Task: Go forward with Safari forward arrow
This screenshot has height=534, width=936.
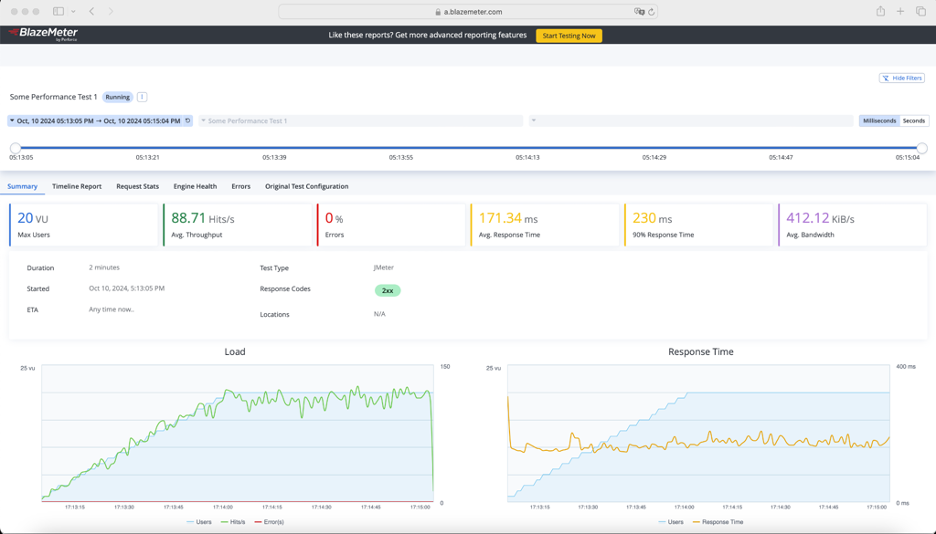Action: [110, 11]
